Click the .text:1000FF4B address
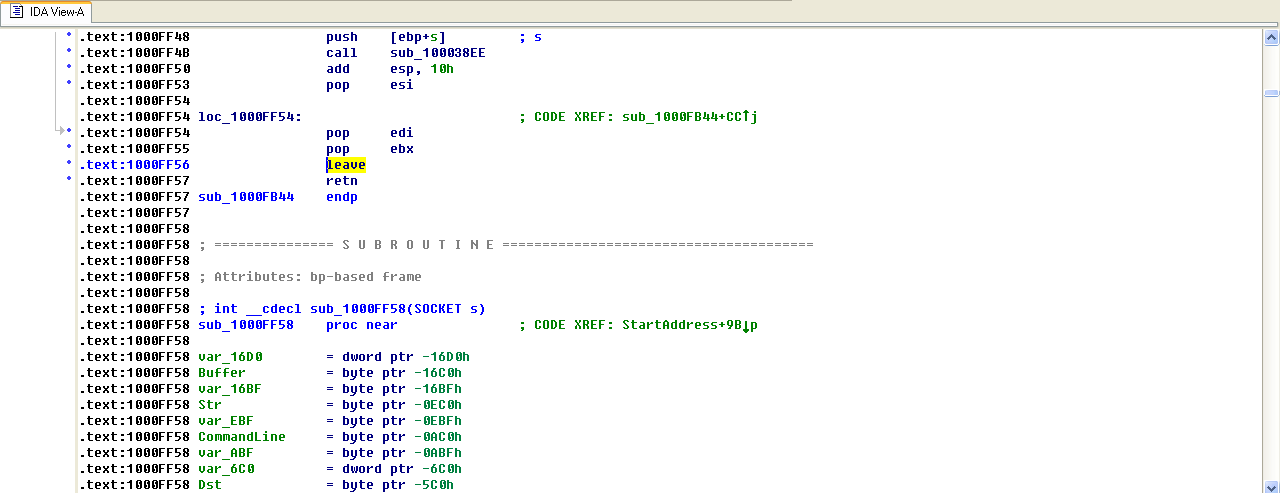This screenshot has width=1280, height=493. point(134,53)
